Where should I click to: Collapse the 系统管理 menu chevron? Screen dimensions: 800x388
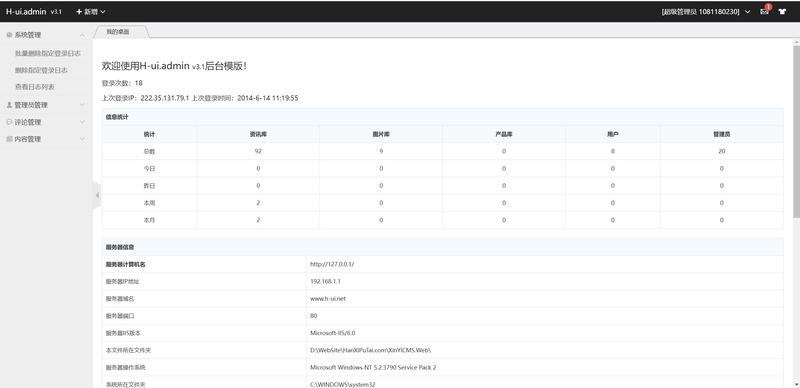point(82,35)
